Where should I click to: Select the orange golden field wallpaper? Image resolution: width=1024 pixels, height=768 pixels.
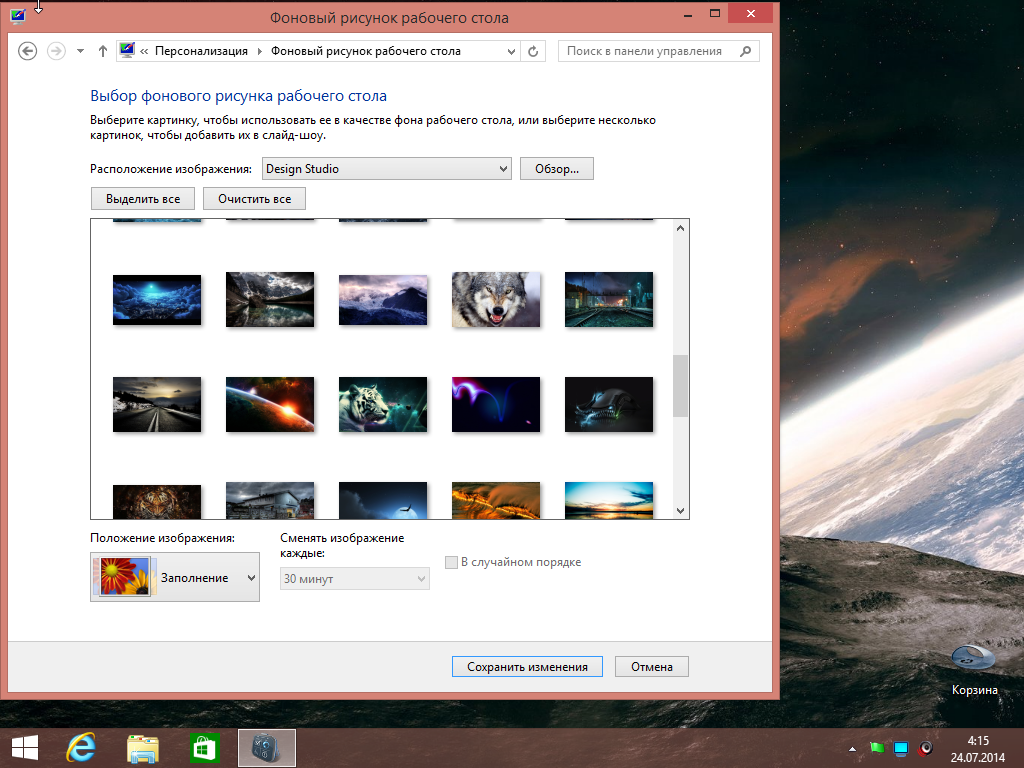(x=496, y=500)
